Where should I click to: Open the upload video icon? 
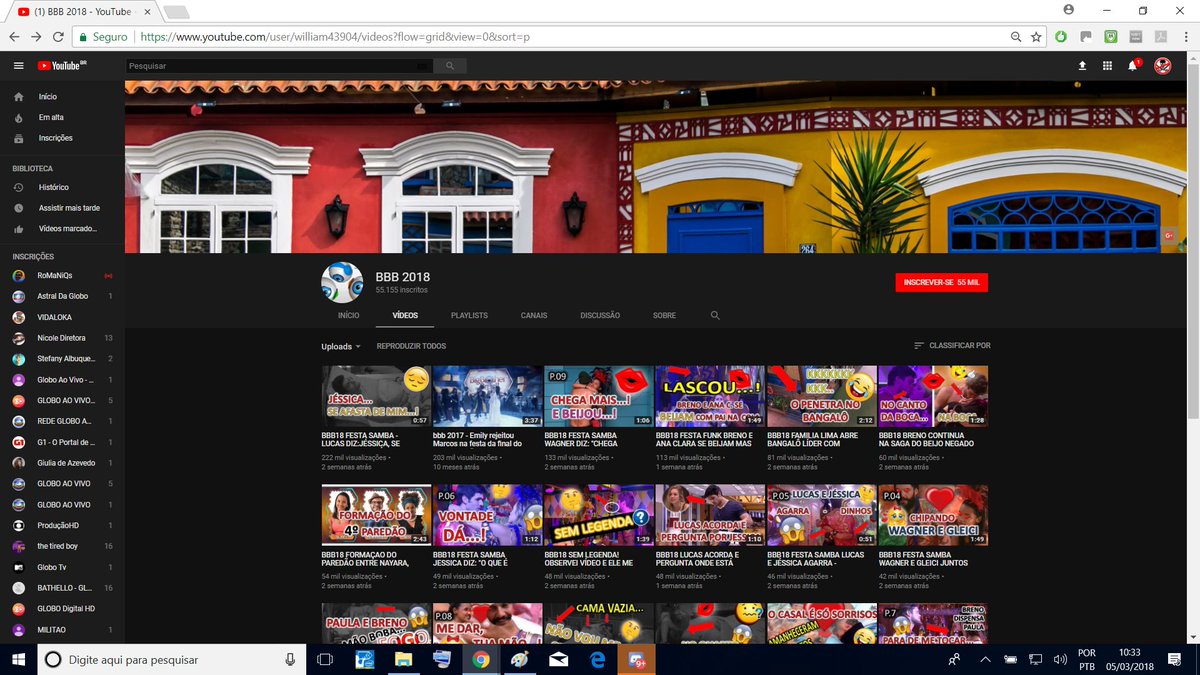tap(1082, 66)
